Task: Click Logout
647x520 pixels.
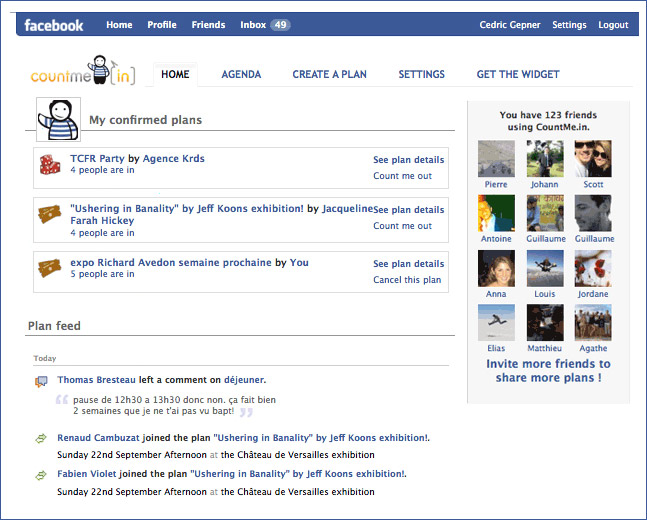Action: [613, 25]
